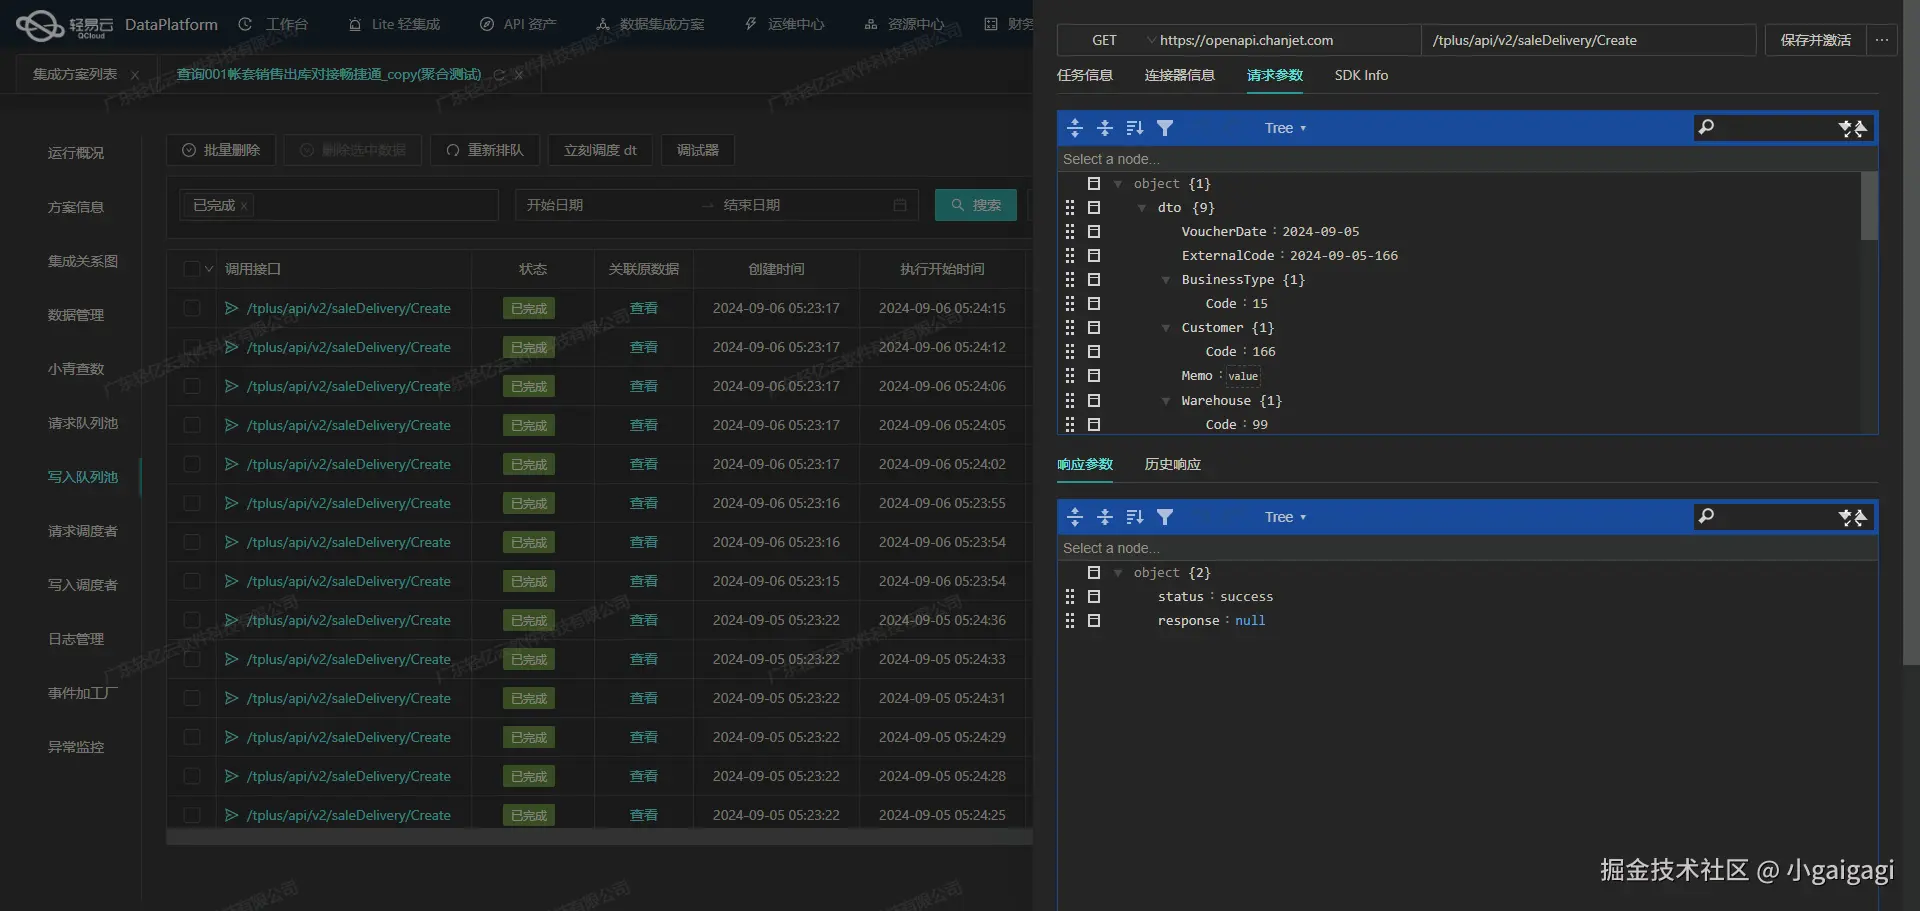Open 工作台 in top navigation
The image size is (1920, 911).
click(x=274, y=24)
